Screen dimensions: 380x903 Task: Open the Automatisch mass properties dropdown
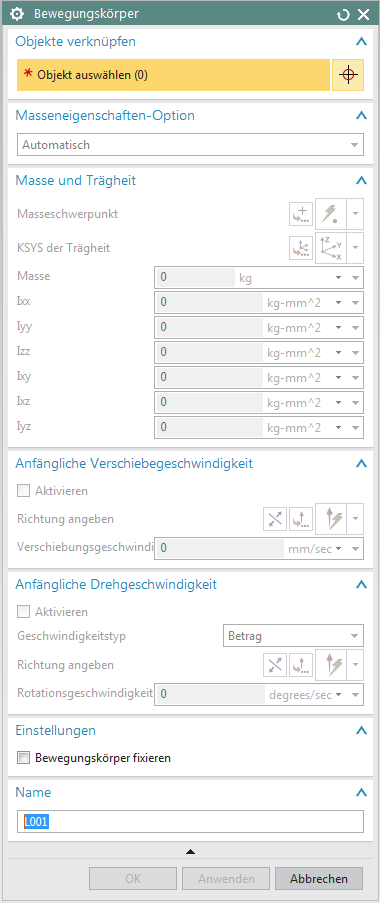coord(190,145)
